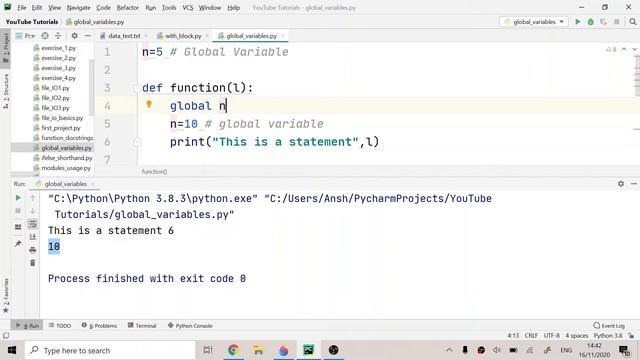Open exercise_1.py in project tree

click(x=58, y=48)
